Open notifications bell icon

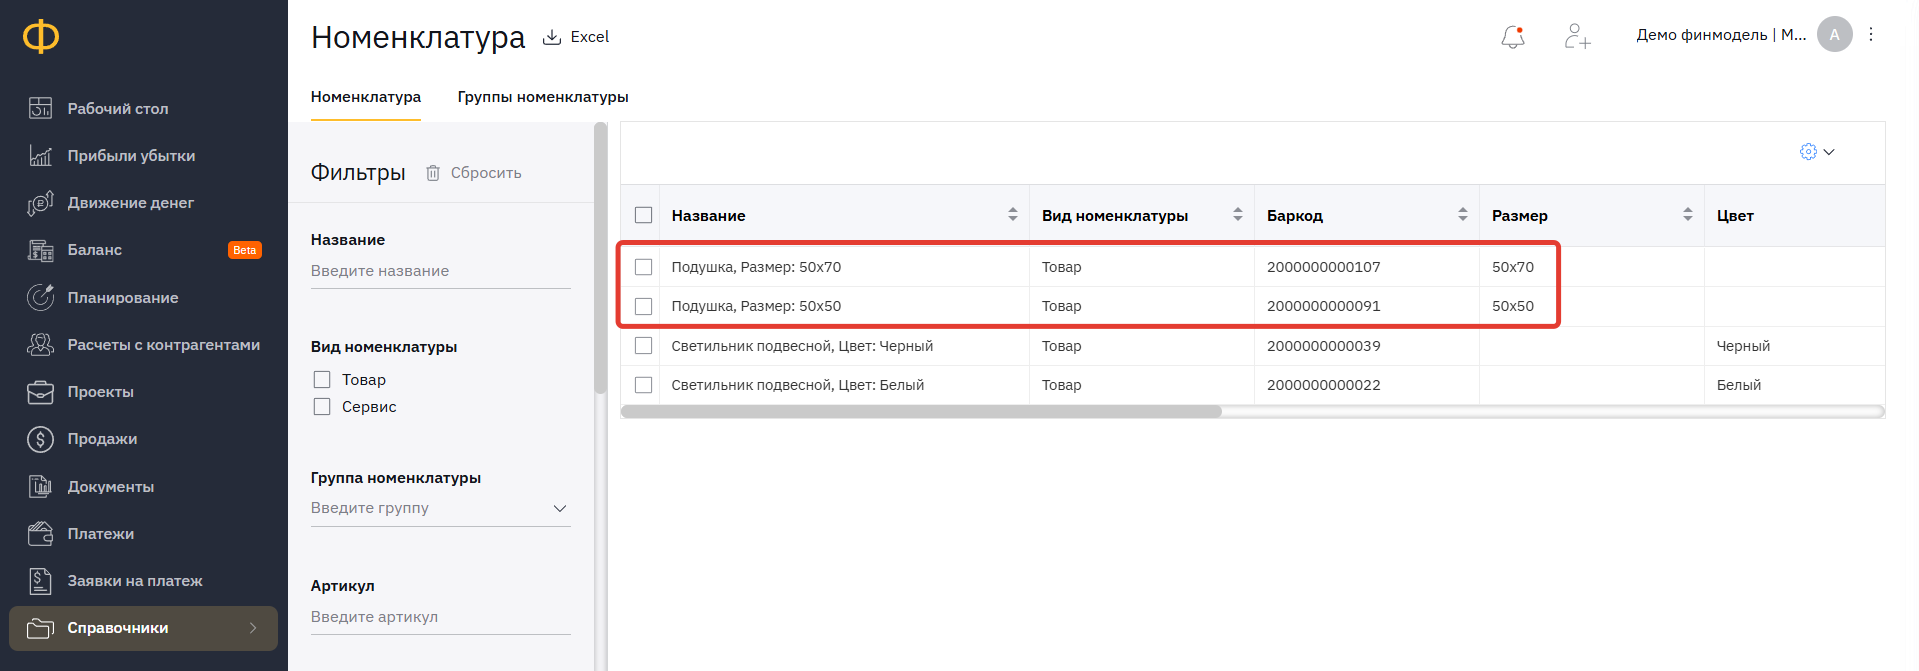click(x=1513, y=37)
